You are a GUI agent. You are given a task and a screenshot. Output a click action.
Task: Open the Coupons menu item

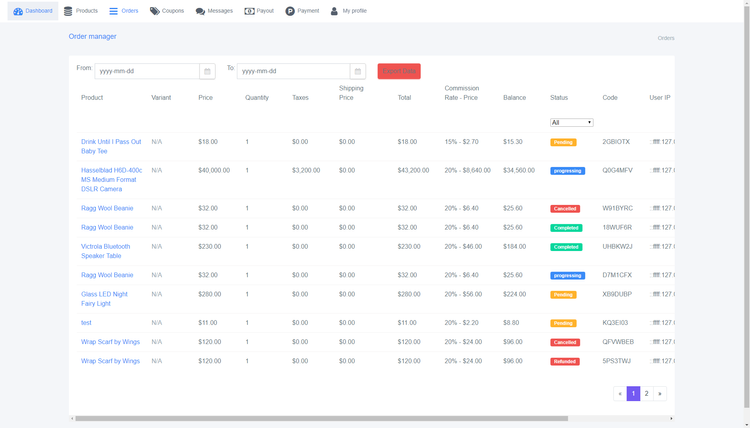pyautogui.click(x=167, y=11)
